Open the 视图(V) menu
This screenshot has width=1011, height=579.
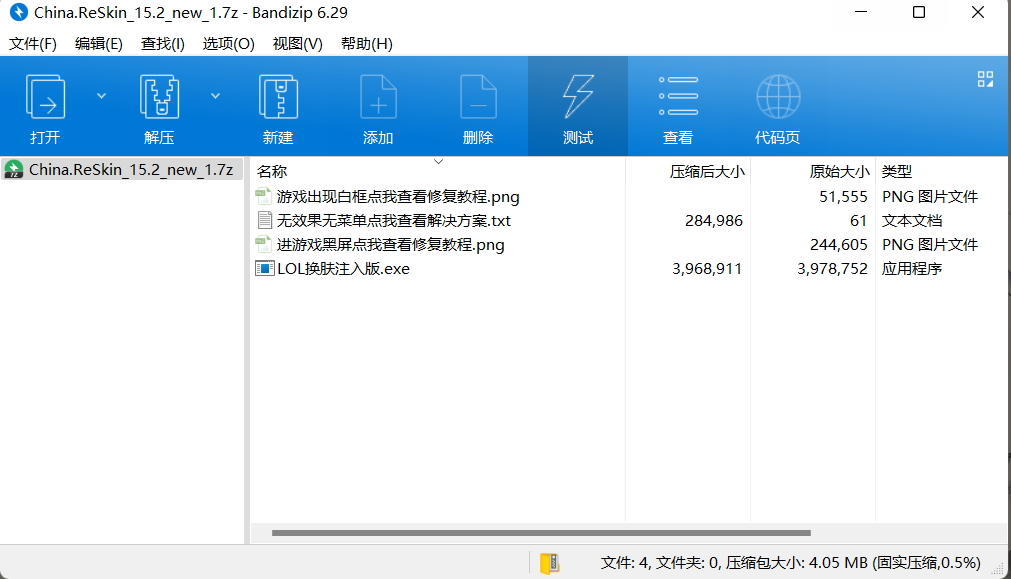point(297,44)
